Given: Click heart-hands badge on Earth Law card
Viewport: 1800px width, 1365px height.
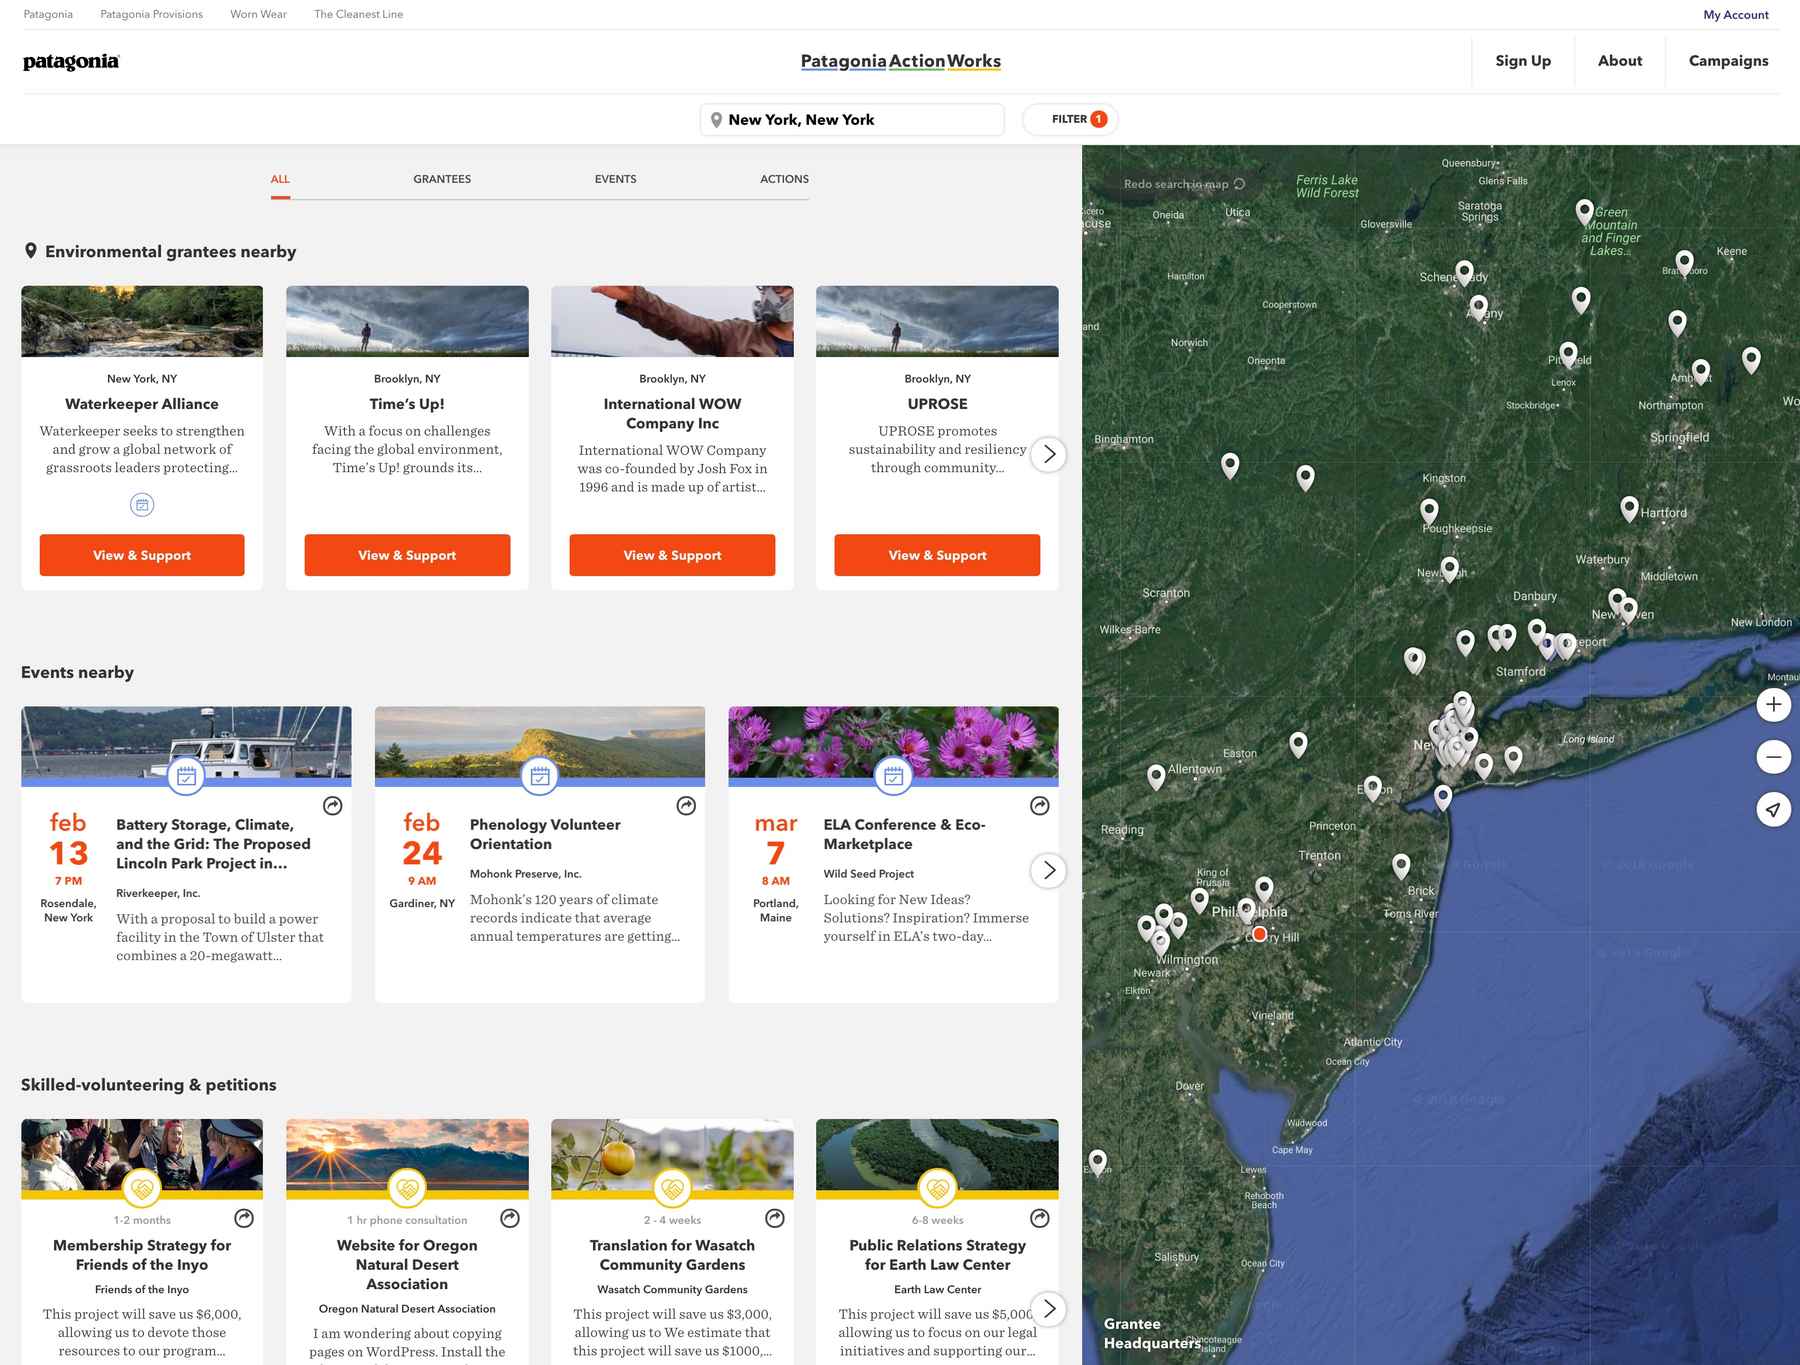Looking at the screenshot, I should (x=937, y=1188).
